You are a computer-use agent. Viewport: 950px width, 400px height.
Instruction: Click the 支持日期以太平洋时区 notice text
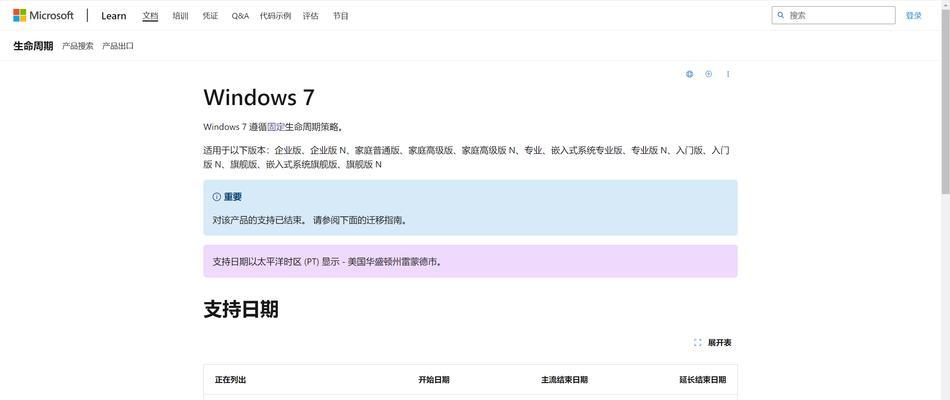coord(327,262)
